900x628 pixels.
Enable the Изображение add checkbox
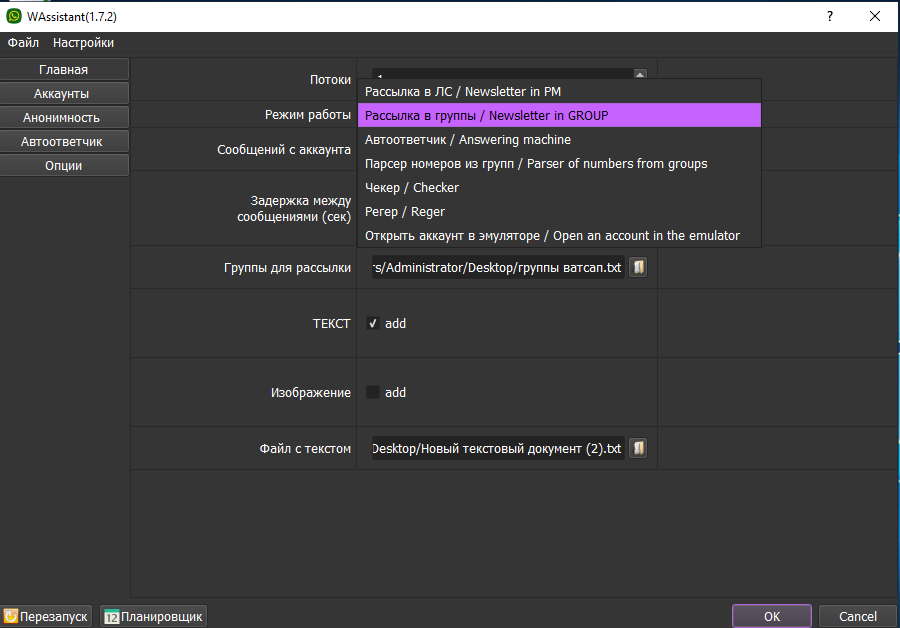point(373,393)
